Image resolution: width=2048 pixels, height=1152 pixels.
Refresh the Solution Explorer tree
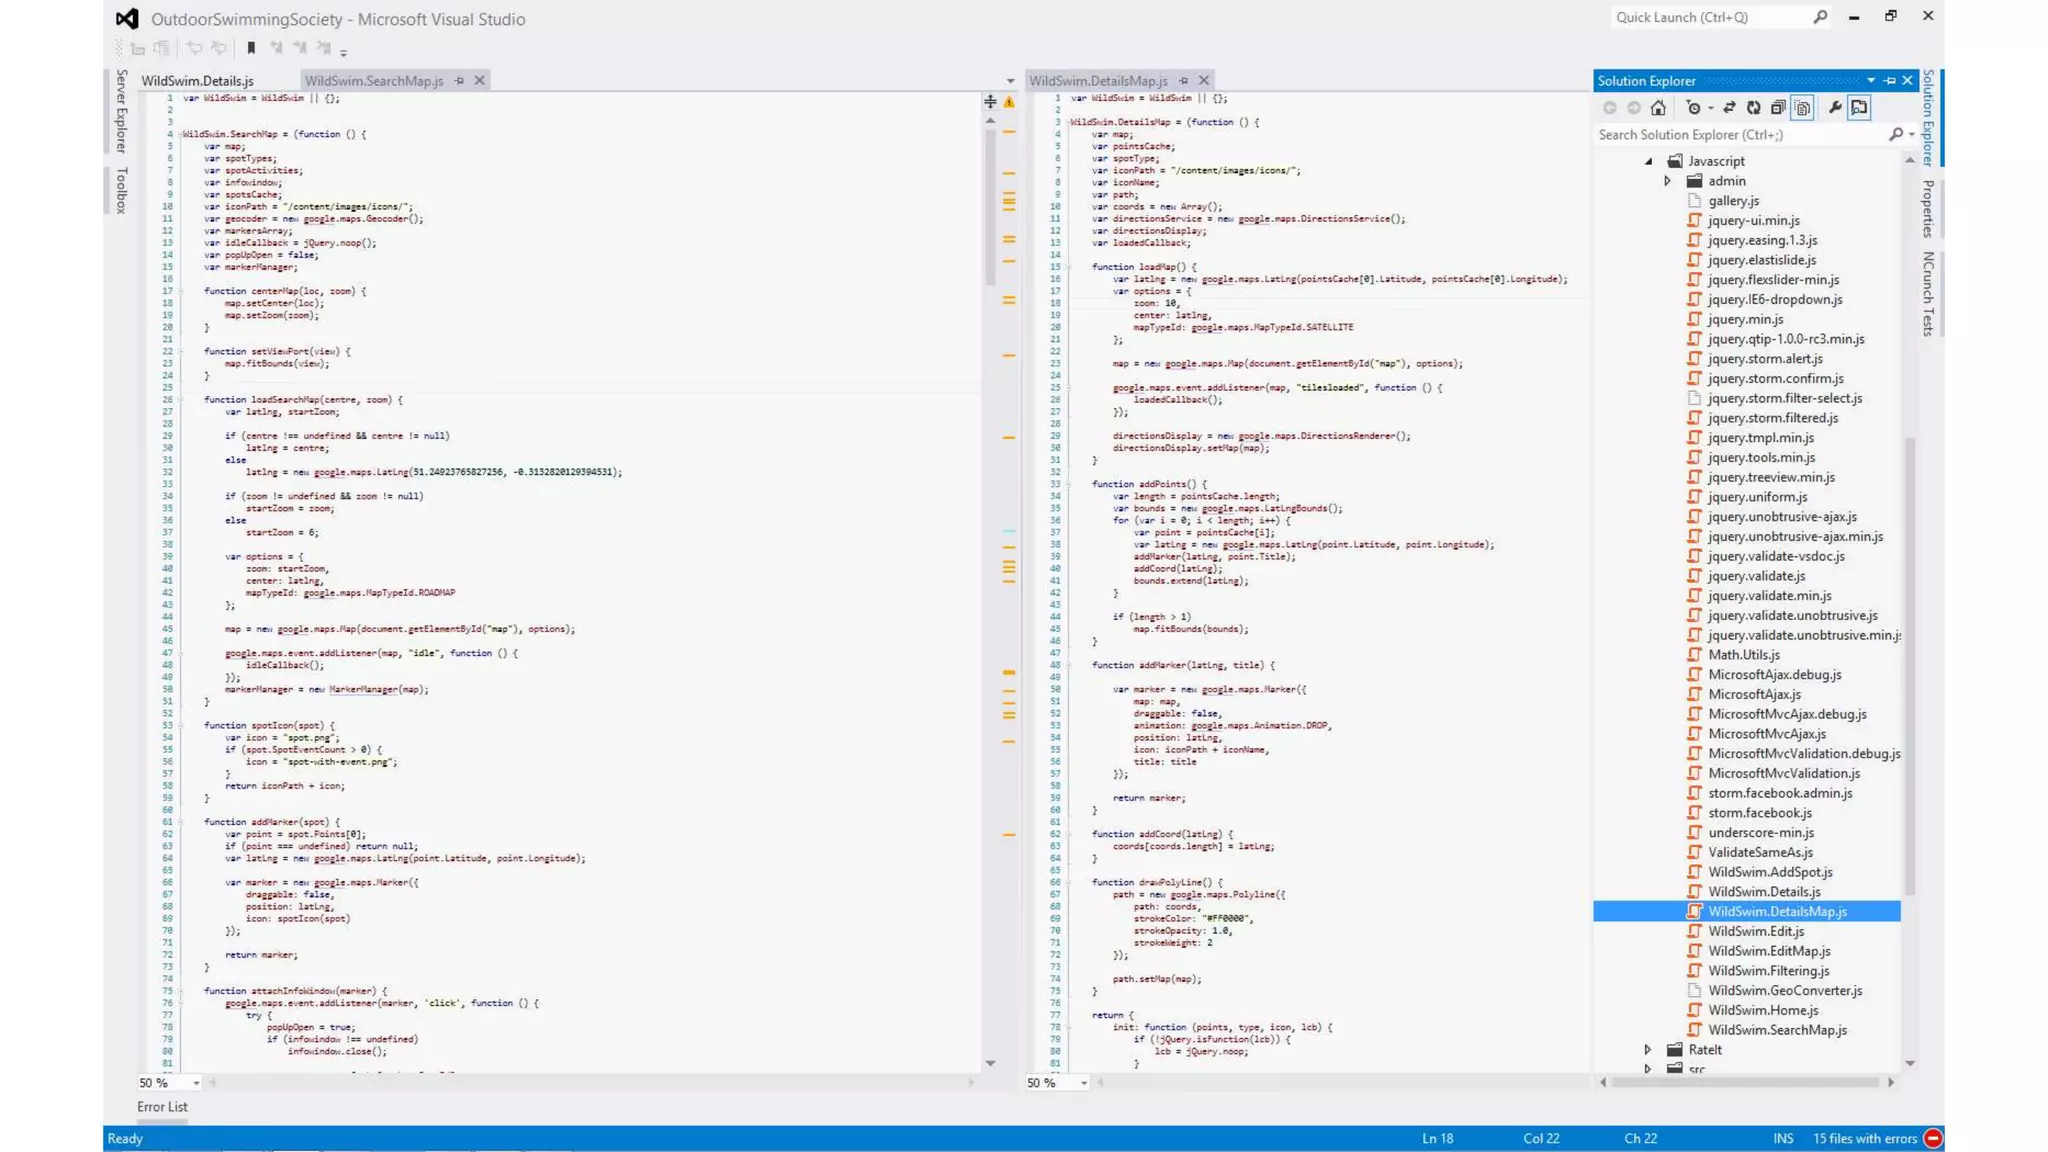[x=1754, y=108]
